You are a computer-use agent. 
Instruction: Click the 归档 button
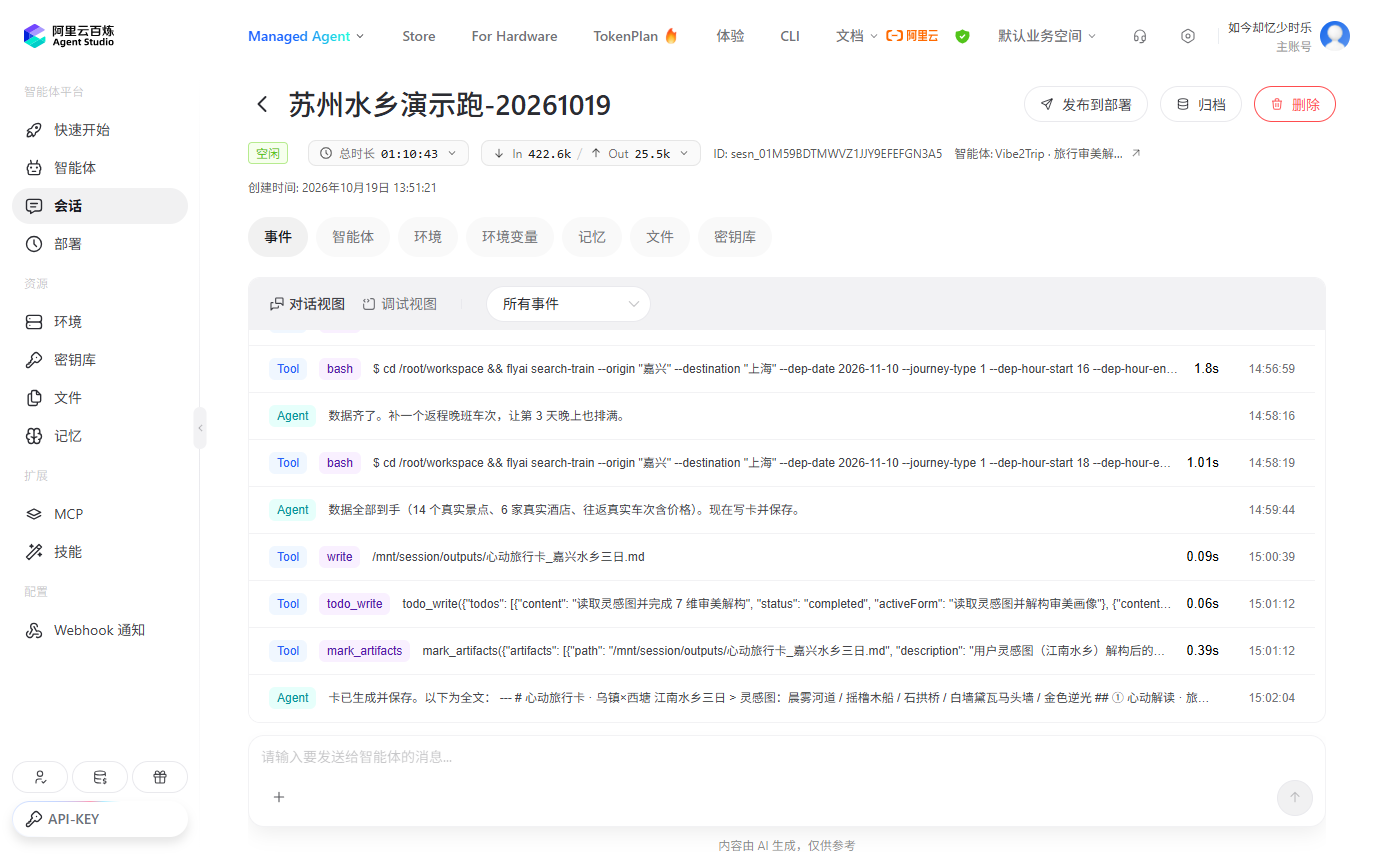pyautogui.click(x=1201, y=104)
